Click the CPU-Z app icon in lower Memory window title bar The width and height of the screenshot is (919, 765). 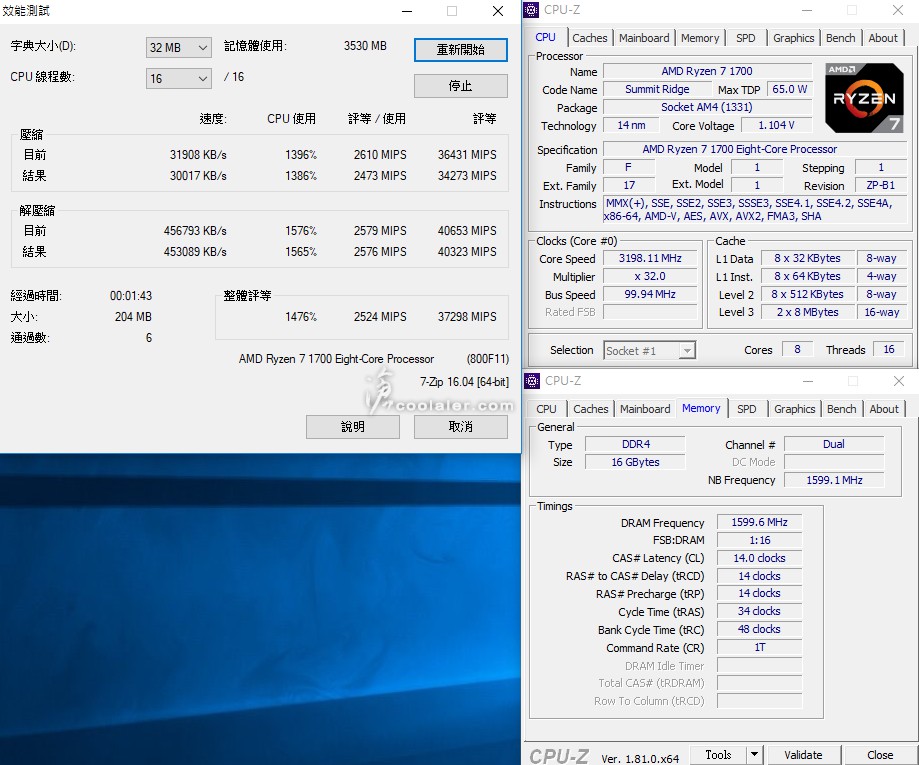coord(532,381)
